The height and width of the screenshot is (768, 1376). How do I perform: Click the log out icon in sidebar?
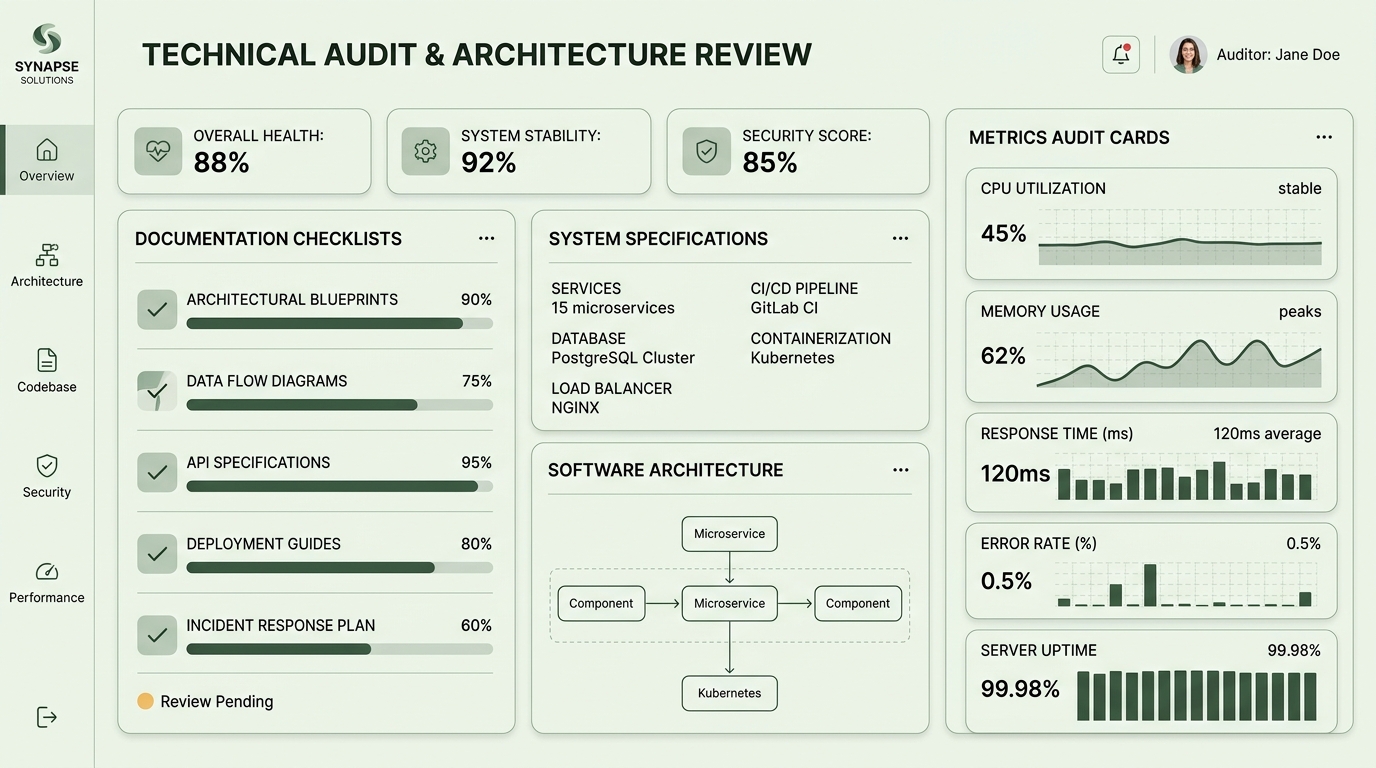46,717
